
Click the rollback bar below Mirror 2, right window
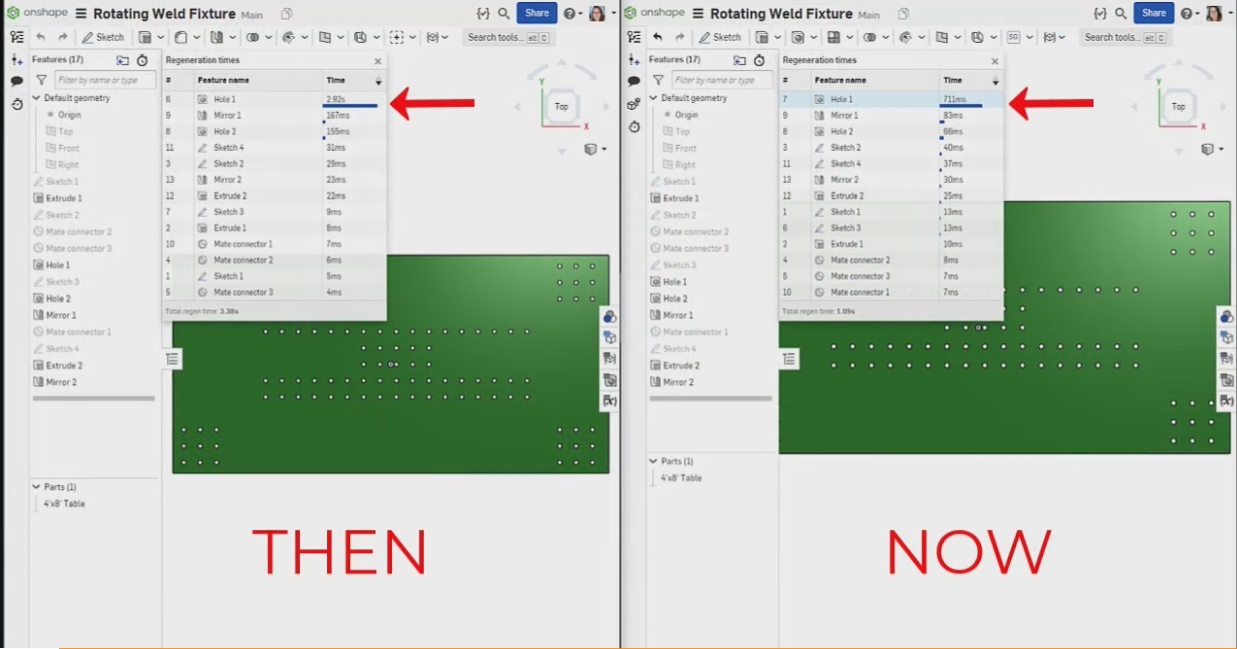[x=711, y=398]
